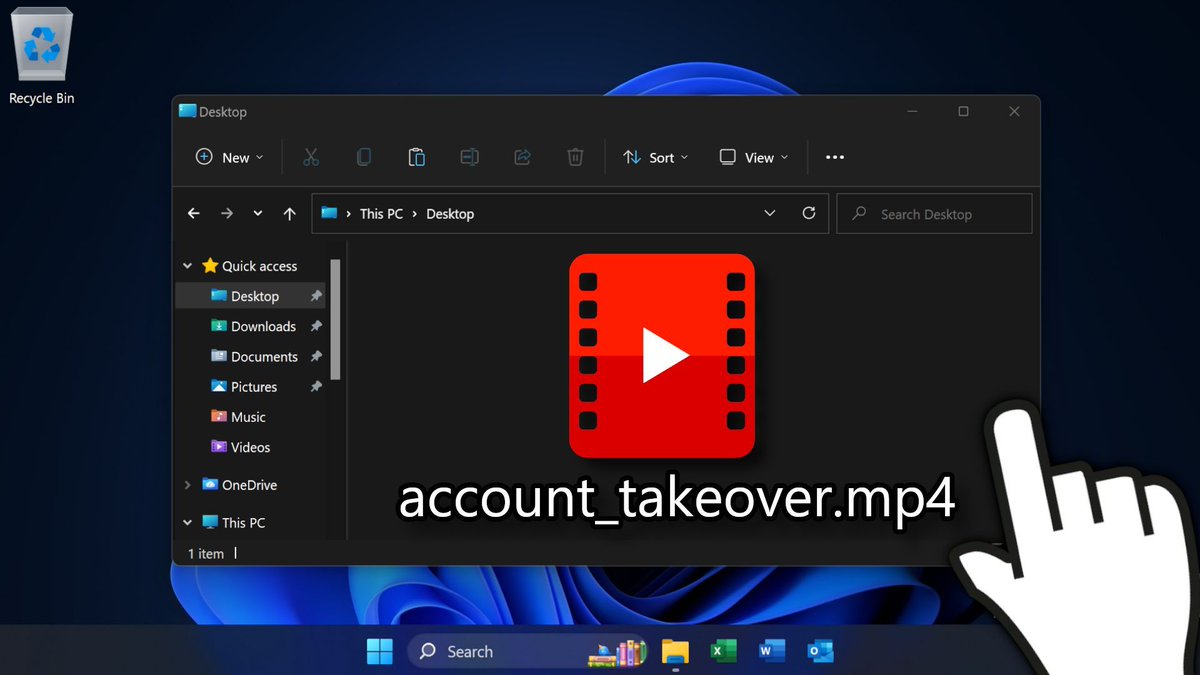Image resolution: width=1200 pixels, height=675 pixels.
Task: Expand the OneDrive section
Action: click(187, 485)
